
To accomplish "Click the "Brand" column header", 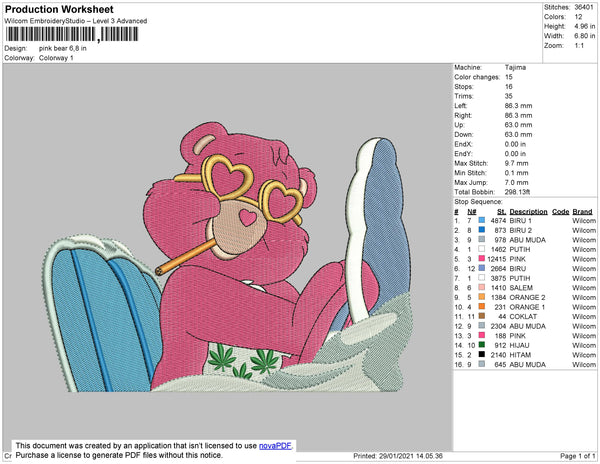I will [x=582, y=212].
